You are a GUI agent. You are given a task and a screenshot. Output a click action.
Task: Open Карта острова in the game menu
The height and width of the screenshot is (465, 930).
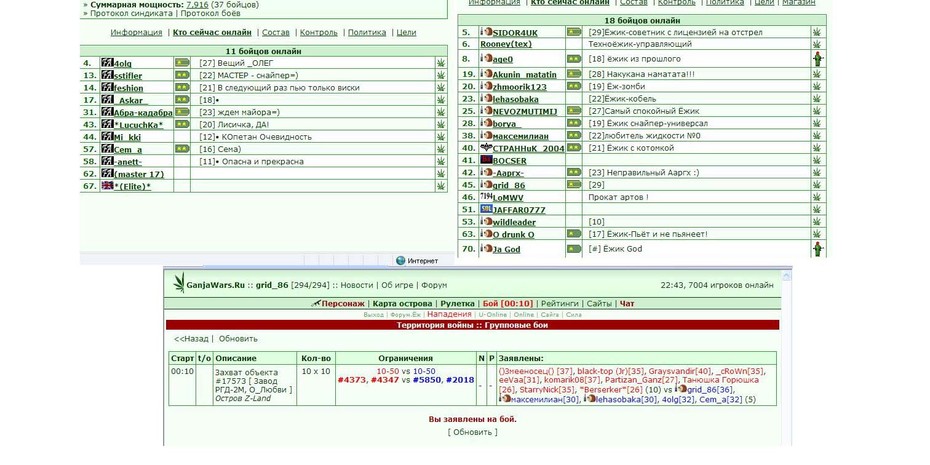[403, 304]
